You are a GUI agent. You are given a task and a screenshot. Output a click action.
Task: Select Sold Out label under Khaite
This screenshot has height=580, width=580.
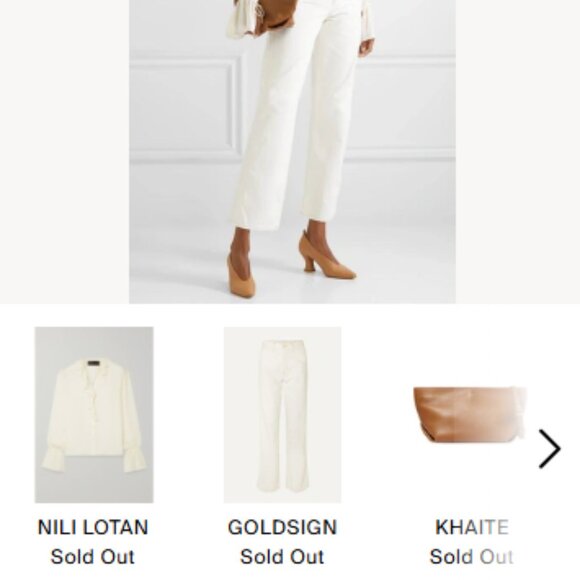(x=472, y=557)
